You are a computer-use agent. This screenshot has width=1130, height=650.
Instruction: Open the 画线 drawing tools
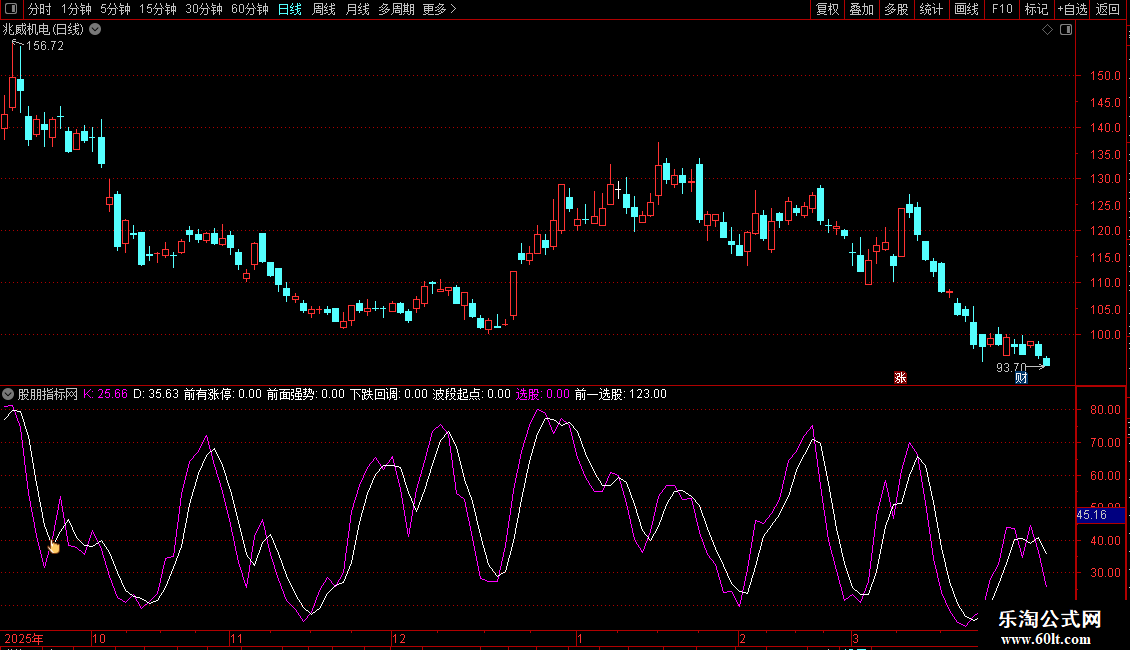(966, 9)
